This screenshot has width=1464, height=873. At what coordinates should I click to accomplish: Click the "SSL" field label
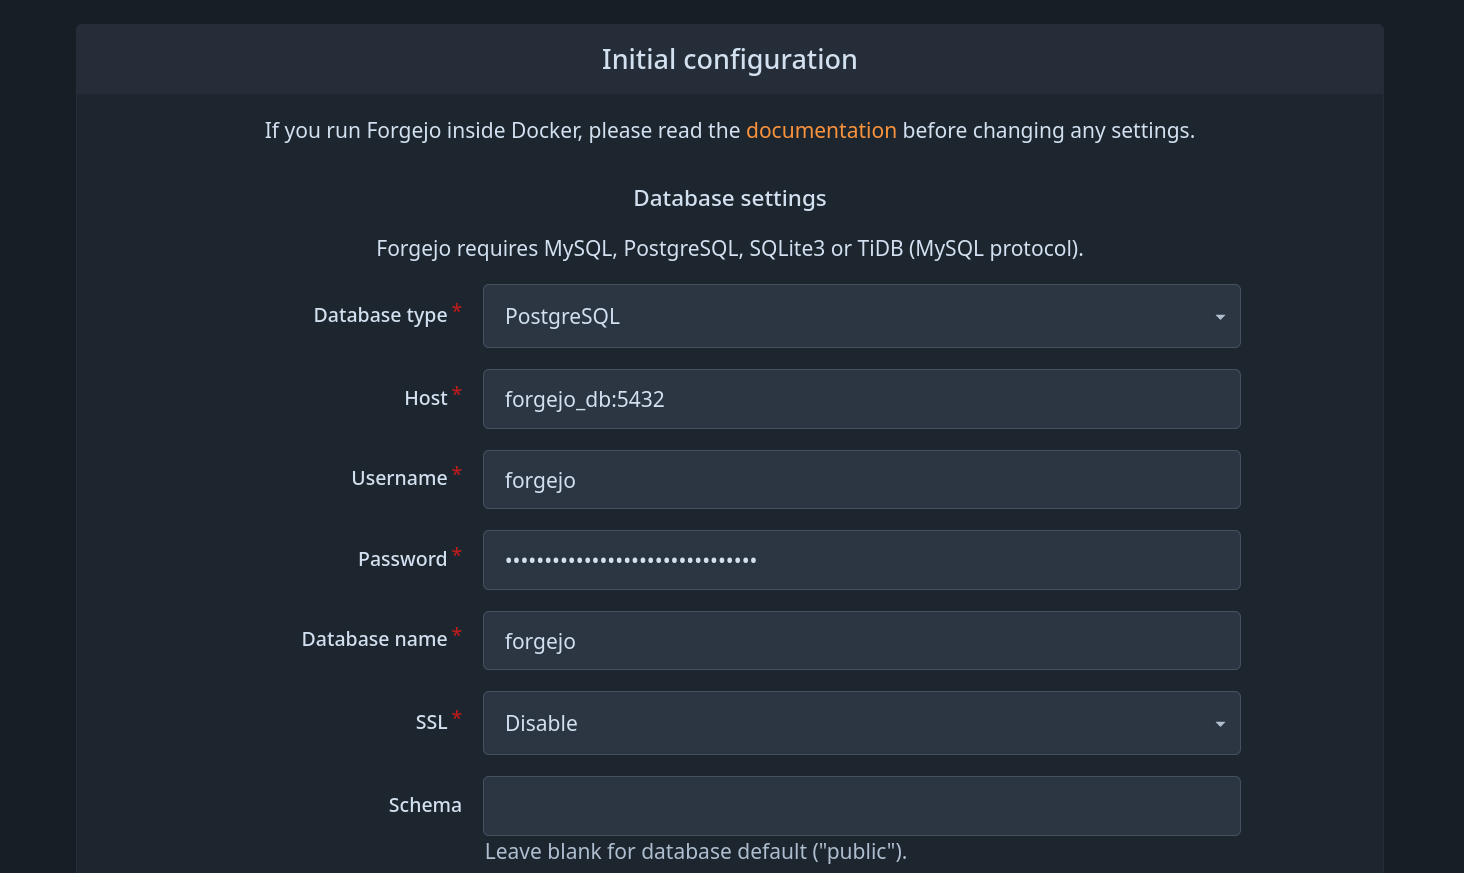coord(431,722)
